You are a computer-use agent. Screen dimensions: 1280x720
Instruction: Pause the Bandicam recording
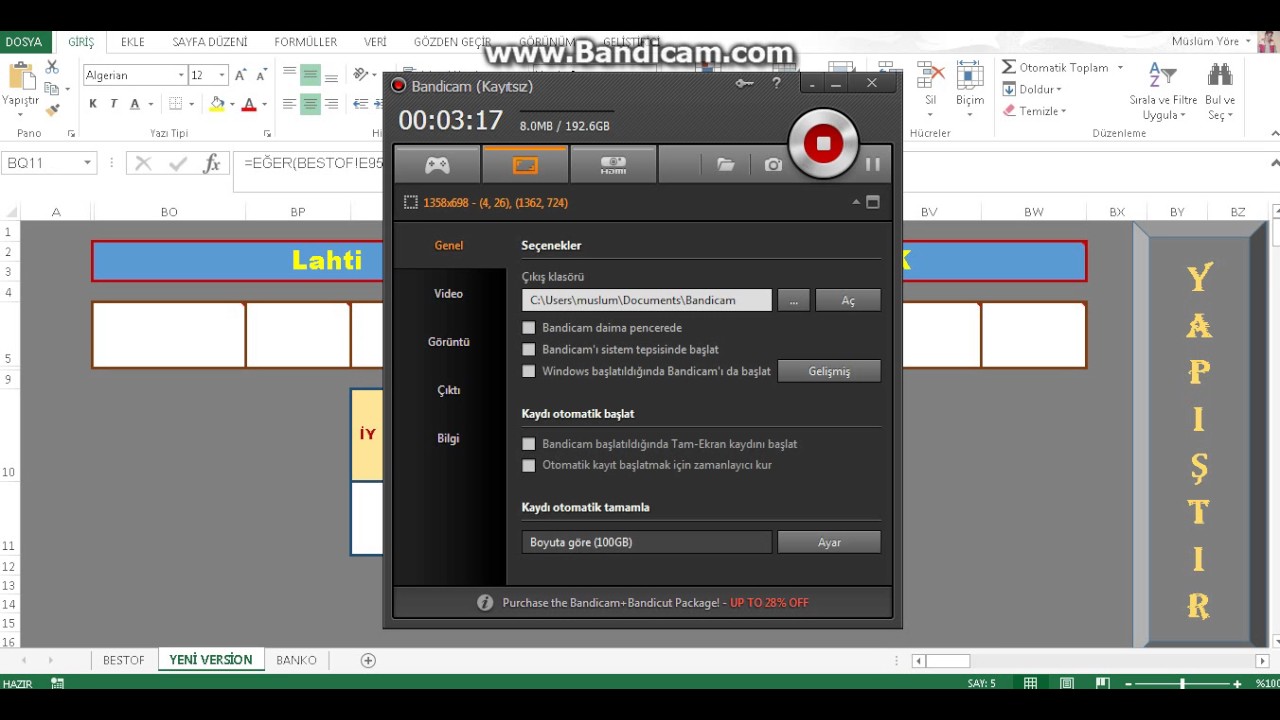click(872, 164)
